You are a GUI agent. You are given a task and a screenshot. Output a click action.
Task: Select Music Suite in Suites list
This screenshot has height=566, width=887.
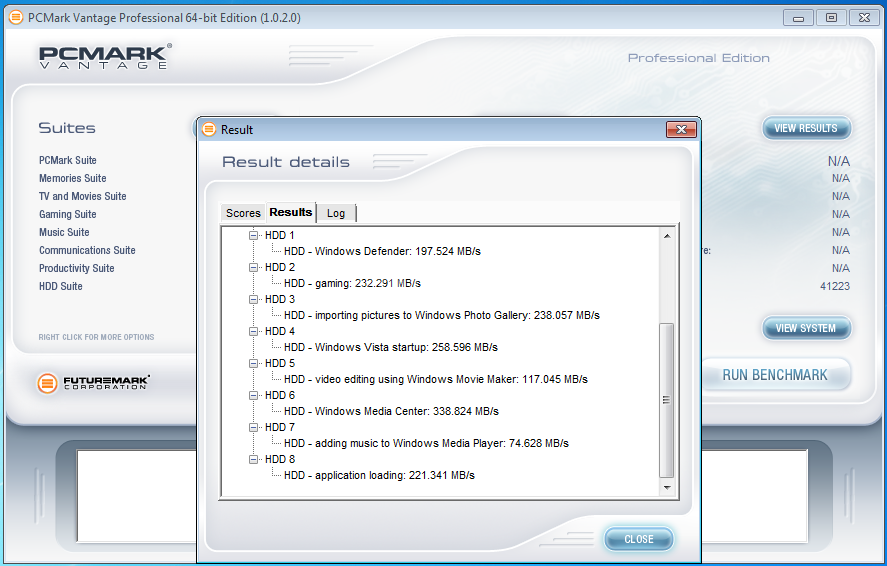click(x=64, y=232)
